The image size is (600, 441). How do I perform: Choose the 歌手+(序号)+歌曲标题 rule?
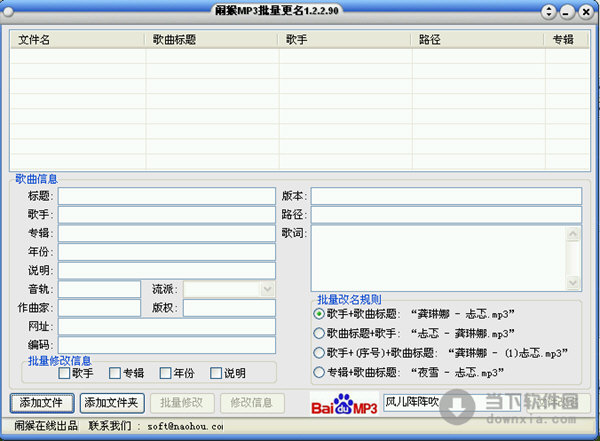(319, 352)
